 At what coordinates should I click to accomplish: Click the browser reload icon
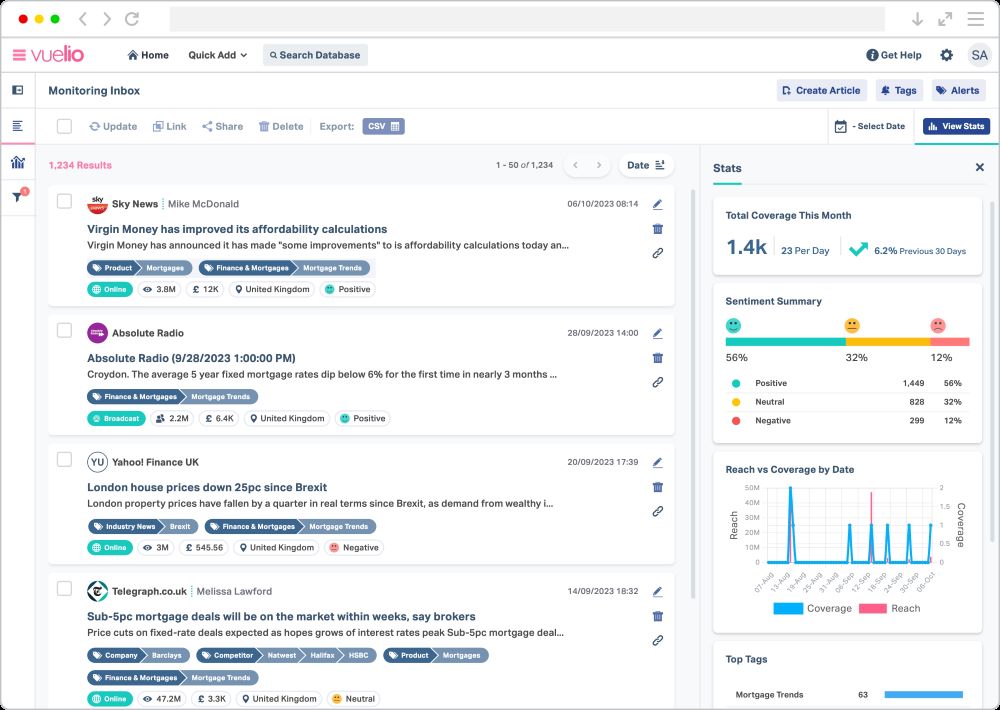(132, 19)
